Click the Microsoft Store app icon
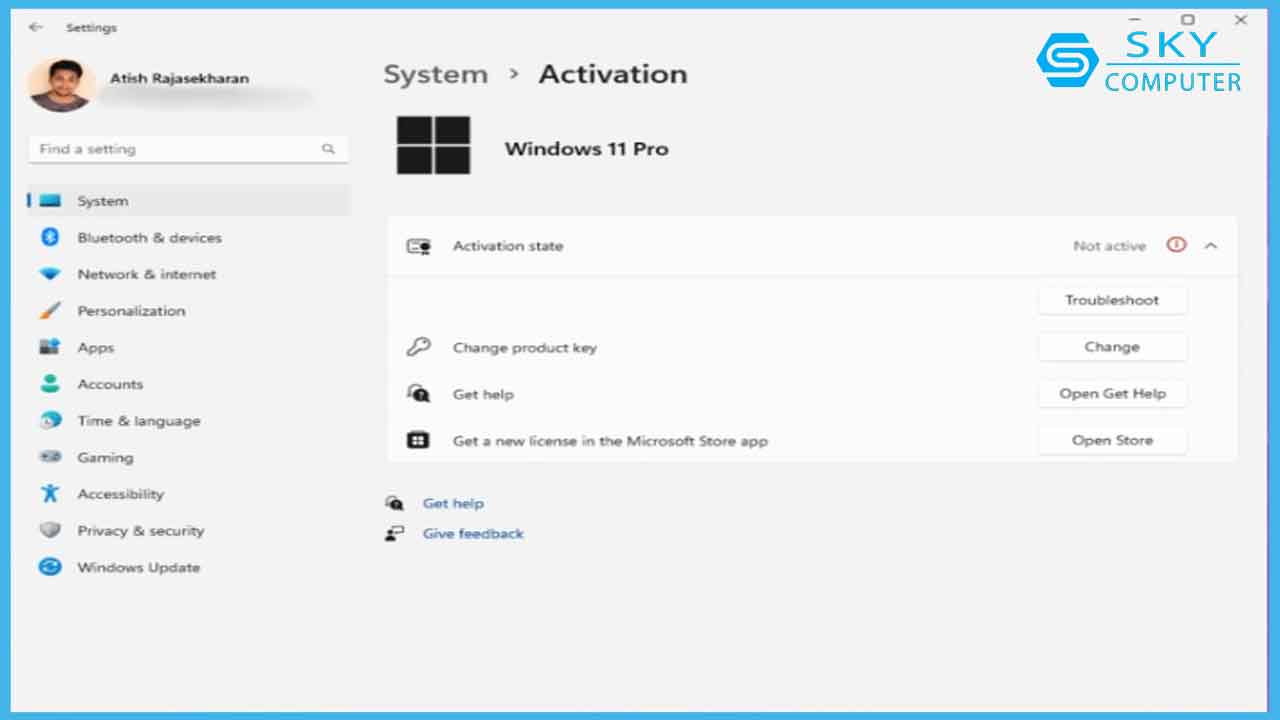 coord(418,440)
